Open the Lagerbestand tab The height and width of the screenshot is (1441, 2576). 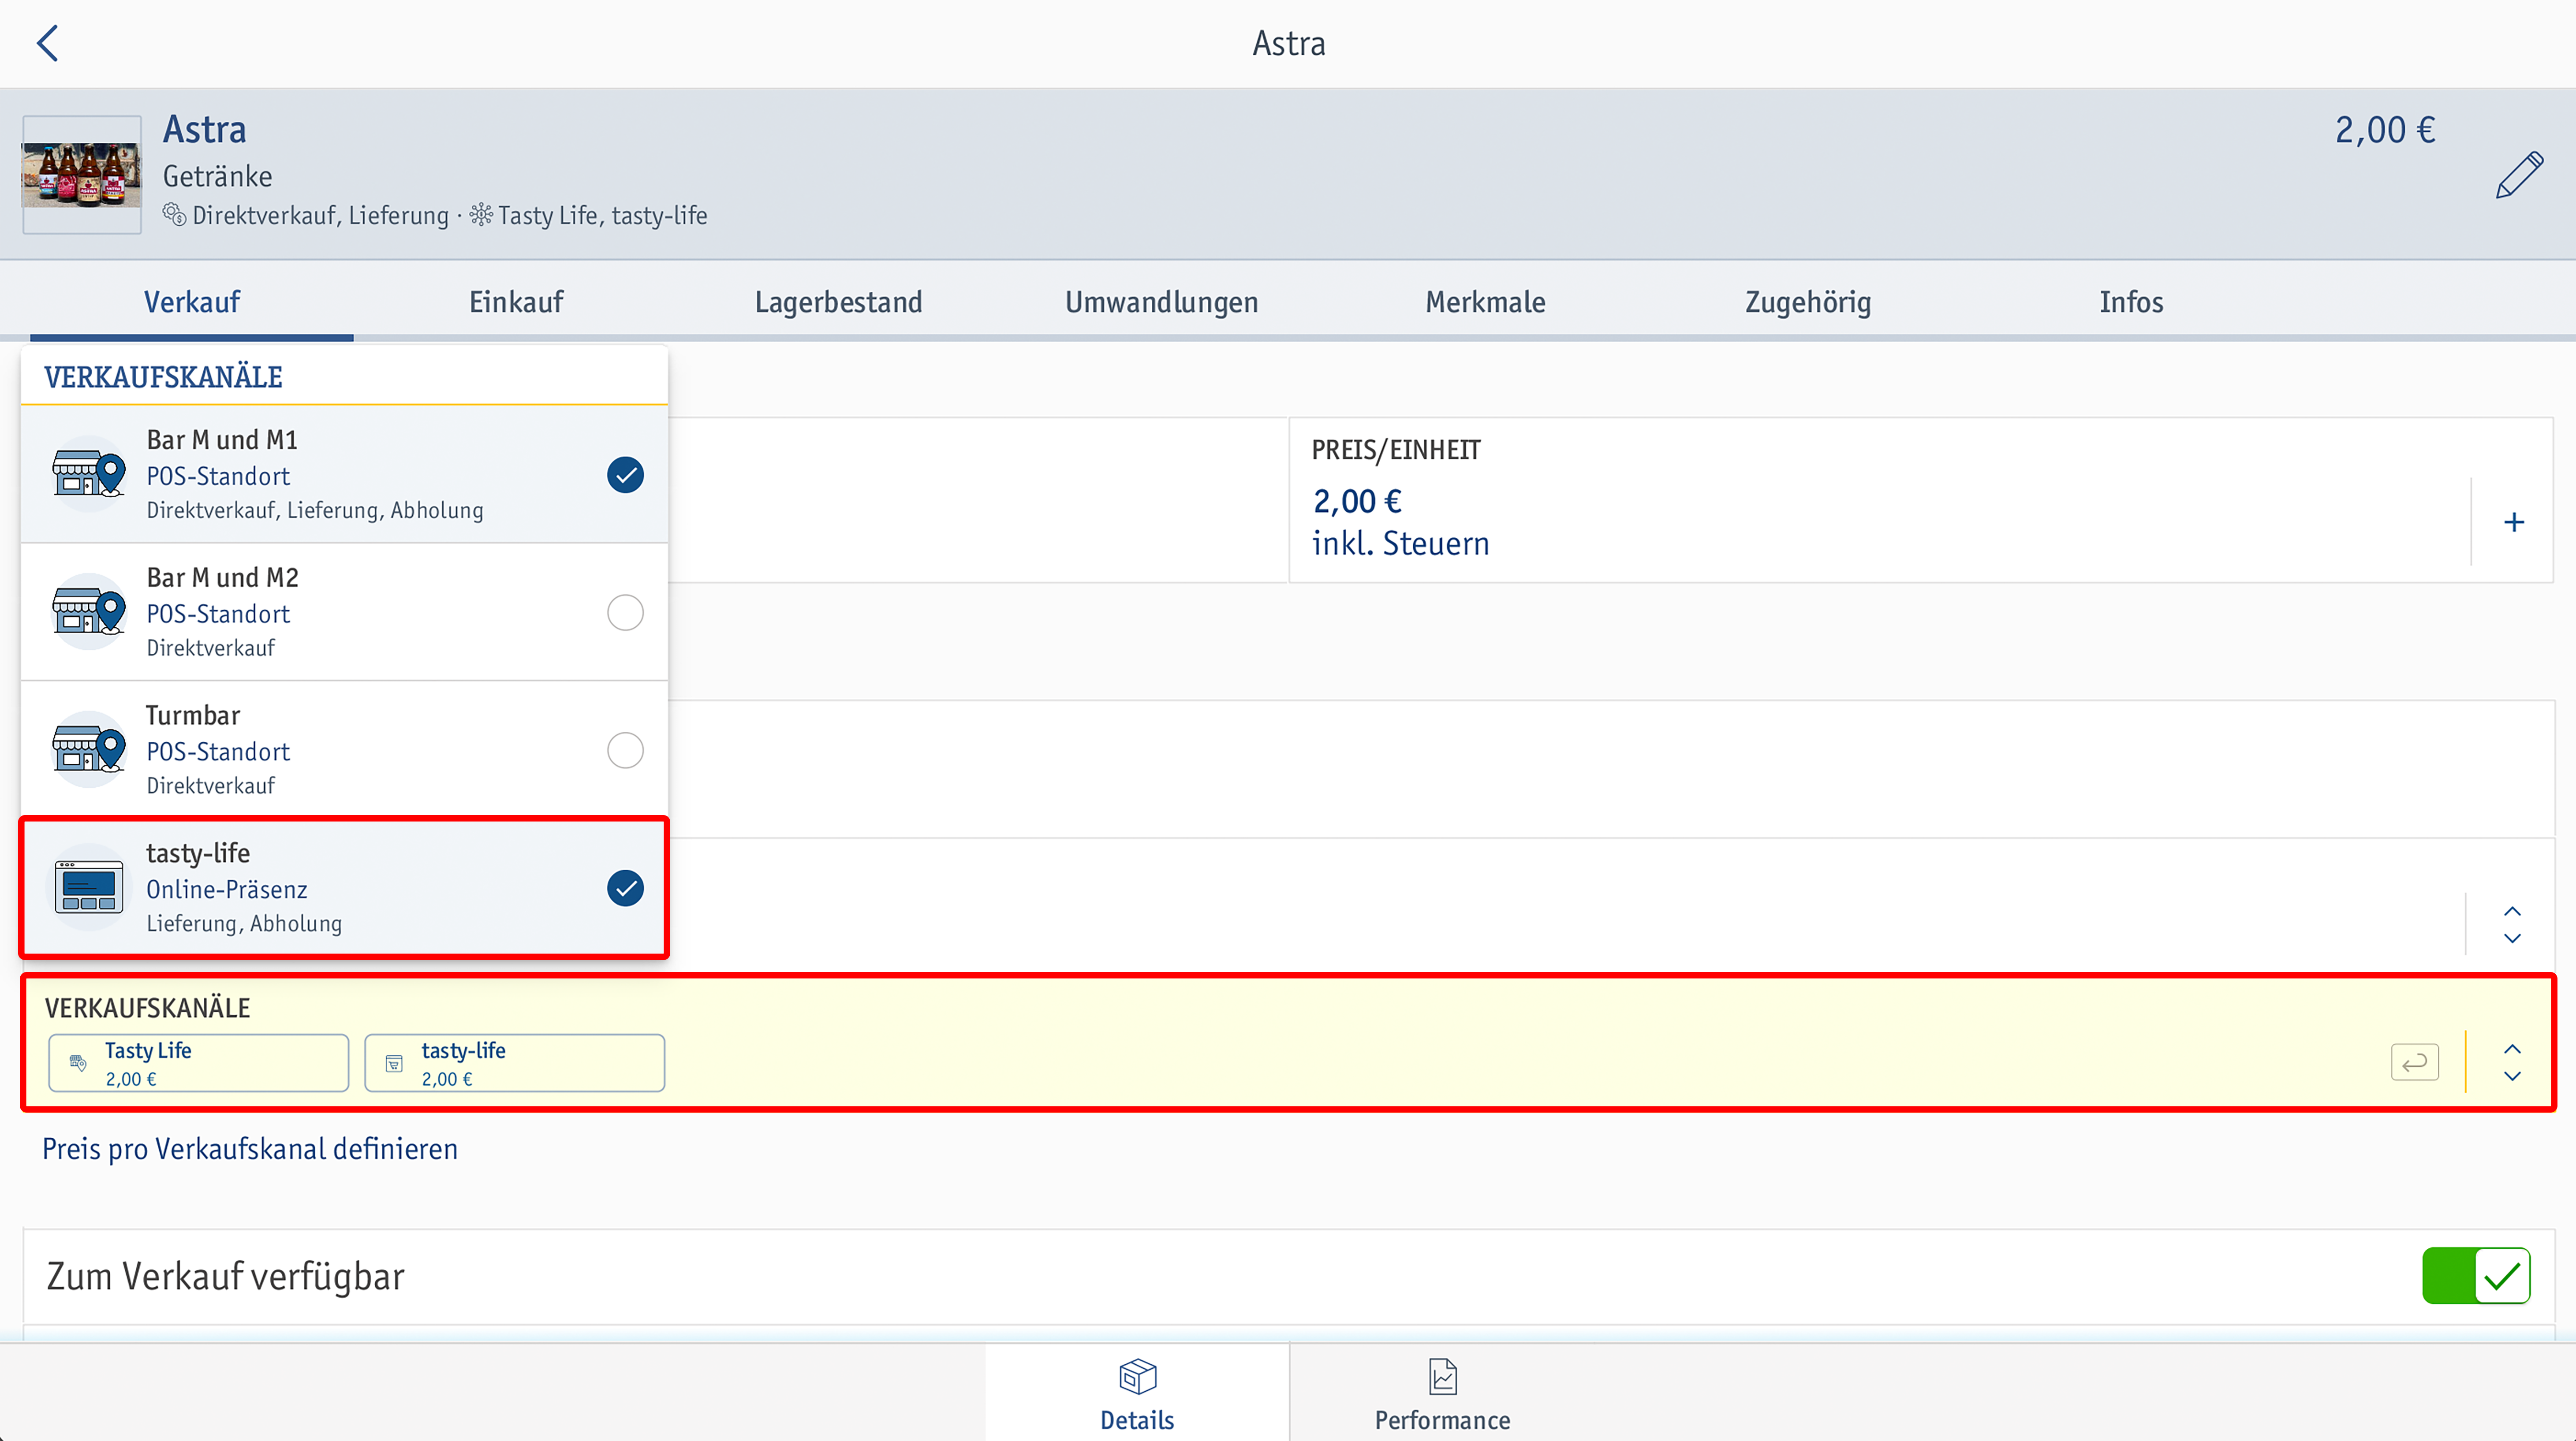(x=839, y=302)
